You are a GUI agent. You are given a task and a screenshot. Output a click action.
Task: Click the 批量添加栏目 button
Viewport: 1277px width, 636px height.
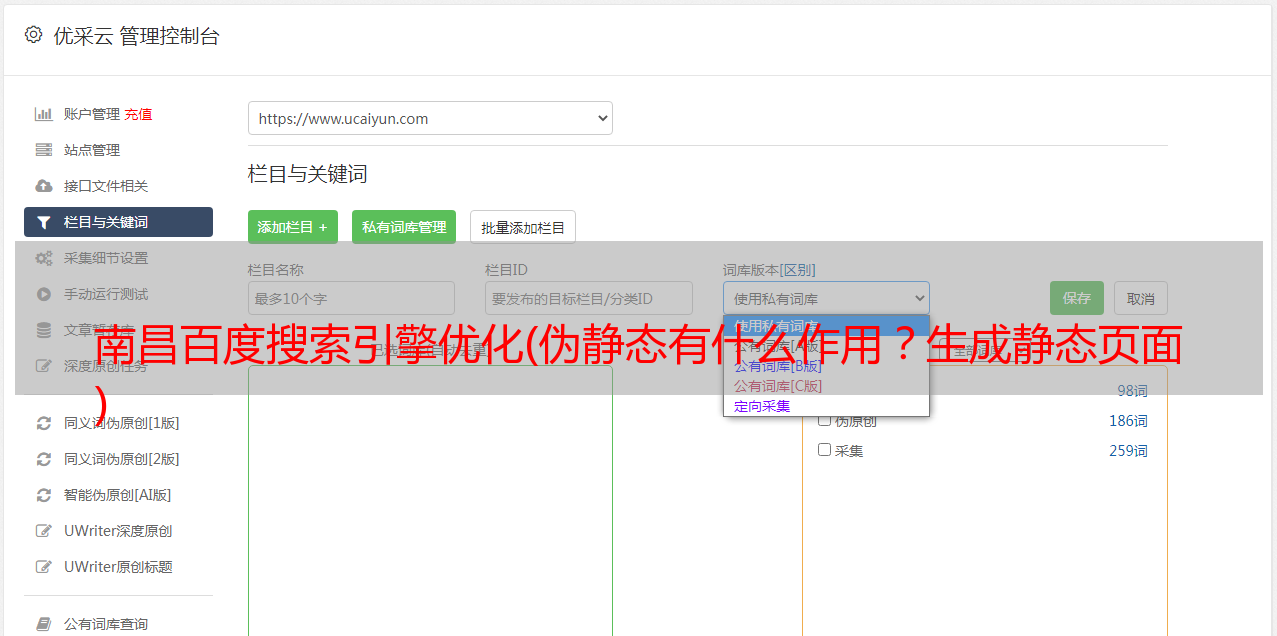pos(523,227)
